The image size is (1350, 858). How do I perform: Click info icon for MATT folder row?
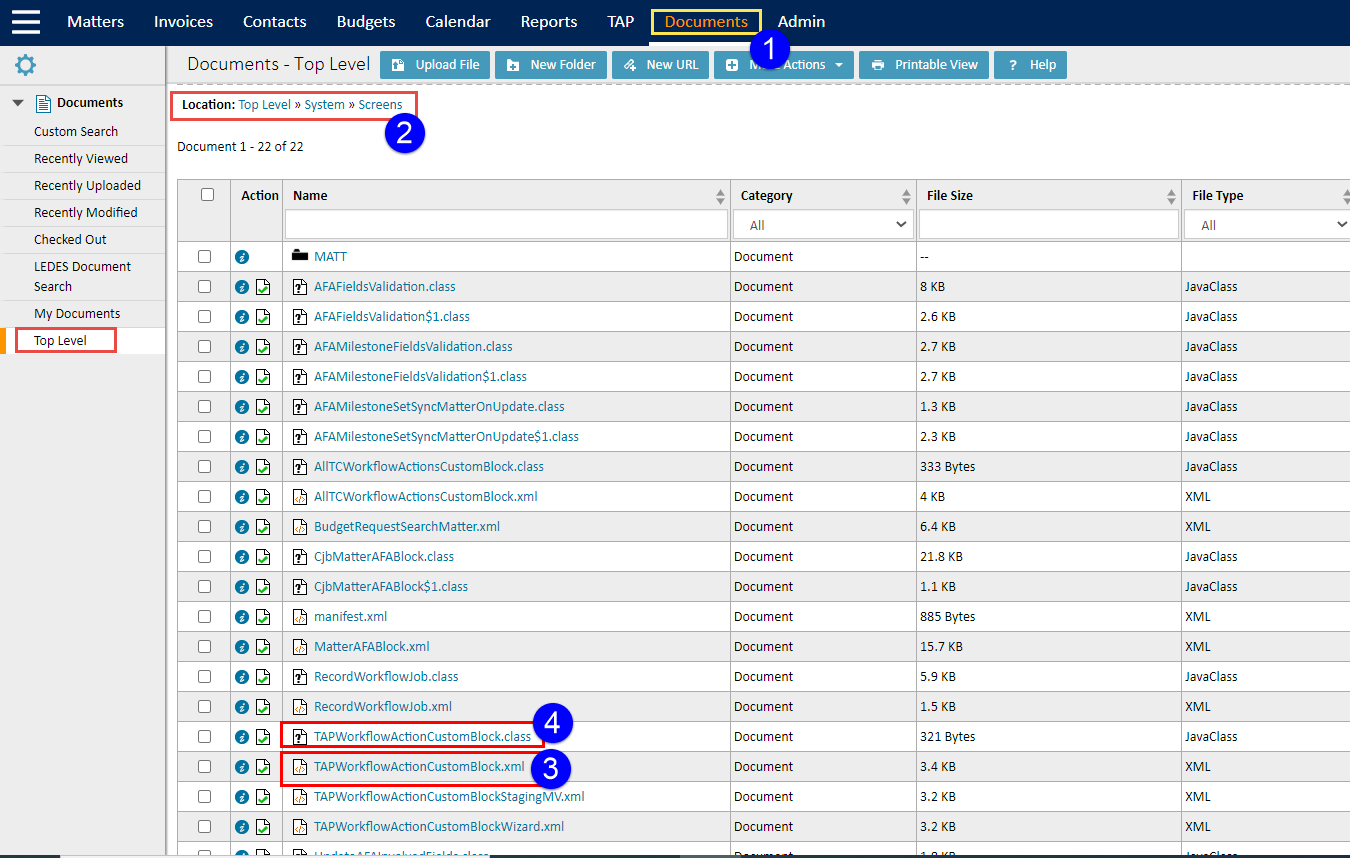tap(242, 257)
